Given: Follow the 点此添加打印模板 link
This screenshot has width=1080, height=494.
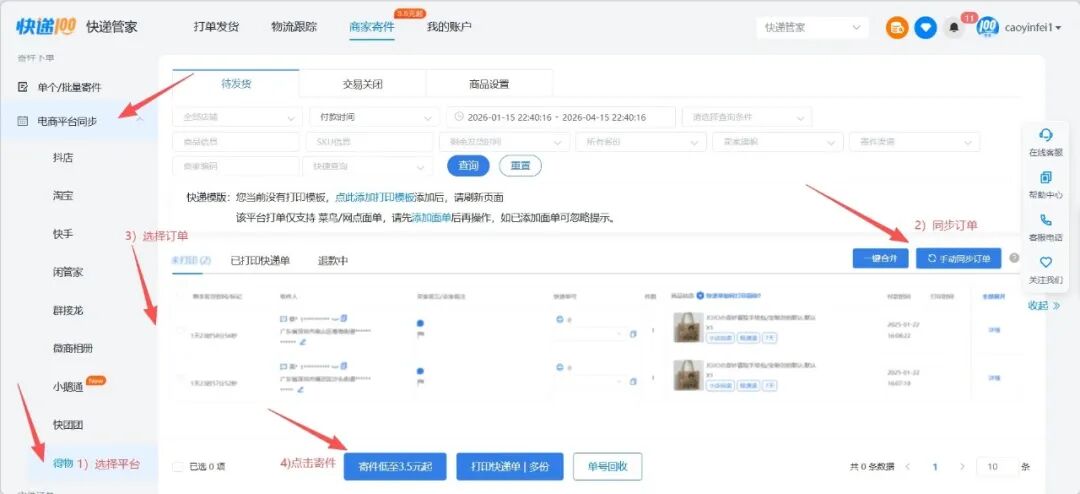Looking at the screenshot, I should 375,197.
